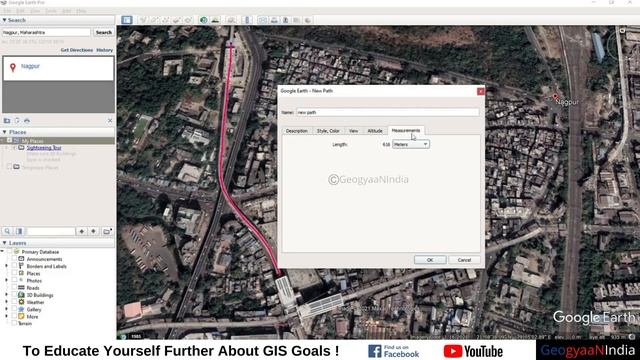
Task: Select the Add Placemark toolbar icon
Action: coord(142,20)
